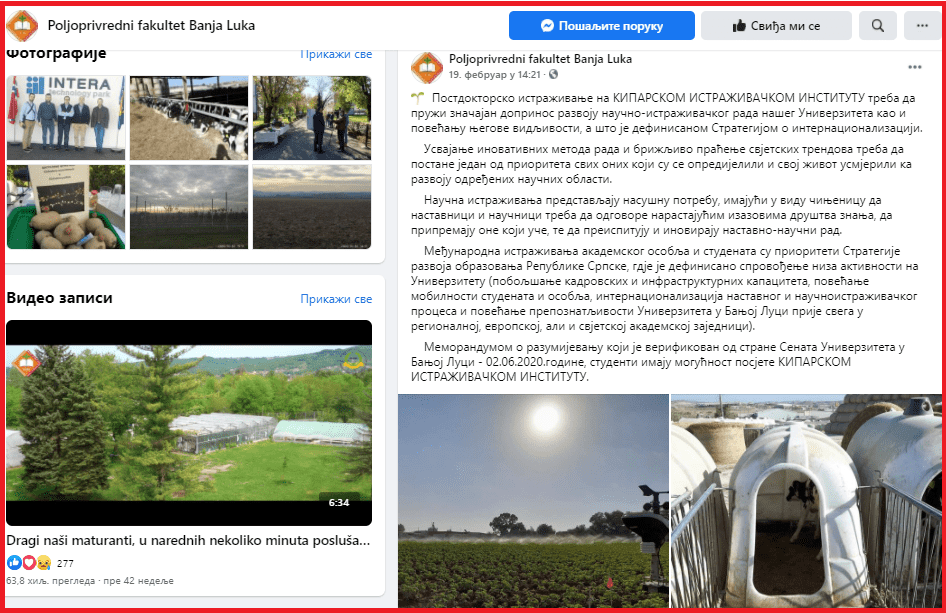This screenshot has width=946, height=613.
Task: Click the header page title Poljoprivredni fakultet Banja Luka
Action: point(151,26)
